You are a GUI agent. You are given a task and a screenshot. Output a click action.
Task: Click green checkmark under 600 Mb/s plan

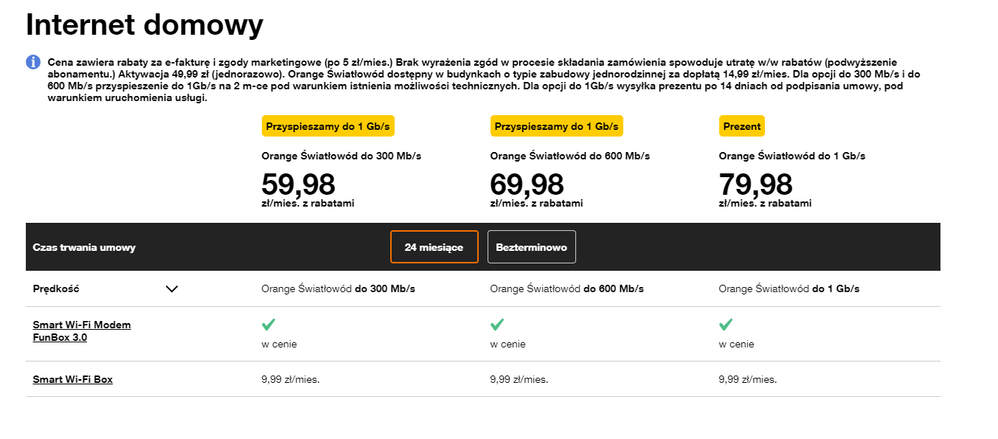(x=497, y=325)
